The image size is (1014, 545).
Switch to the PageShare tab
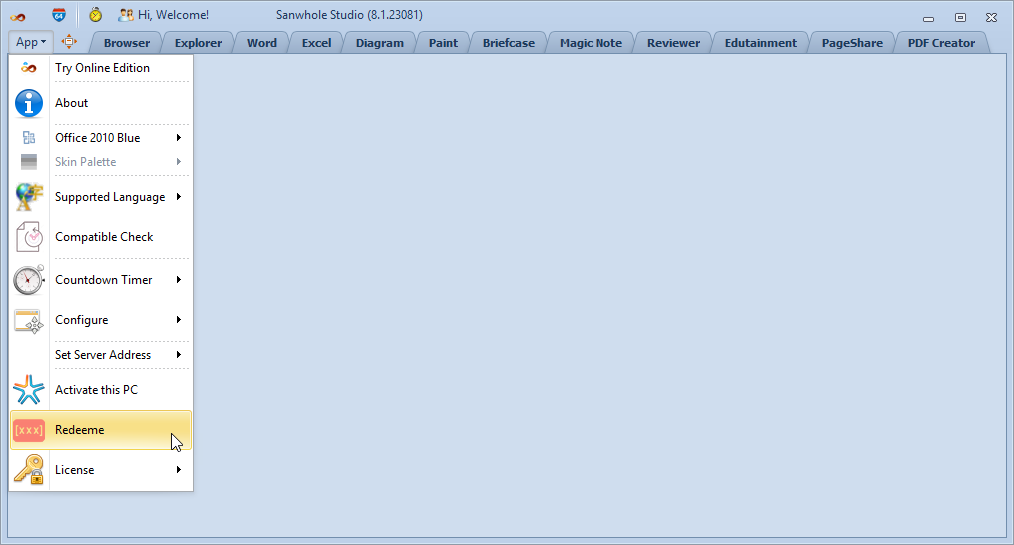point(852,43)
